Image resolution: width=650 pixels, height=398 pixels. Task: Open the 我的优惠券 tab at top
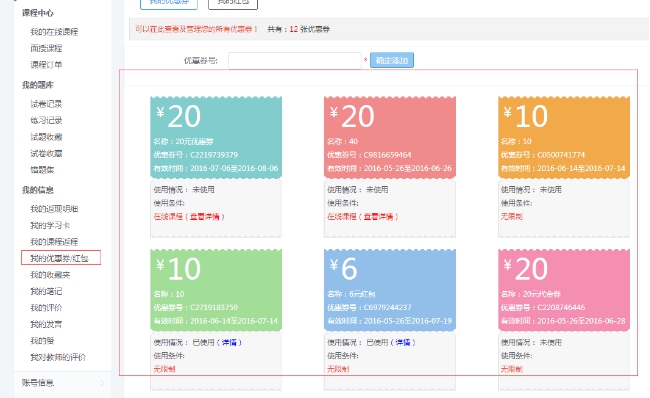(x=169, y=3)
